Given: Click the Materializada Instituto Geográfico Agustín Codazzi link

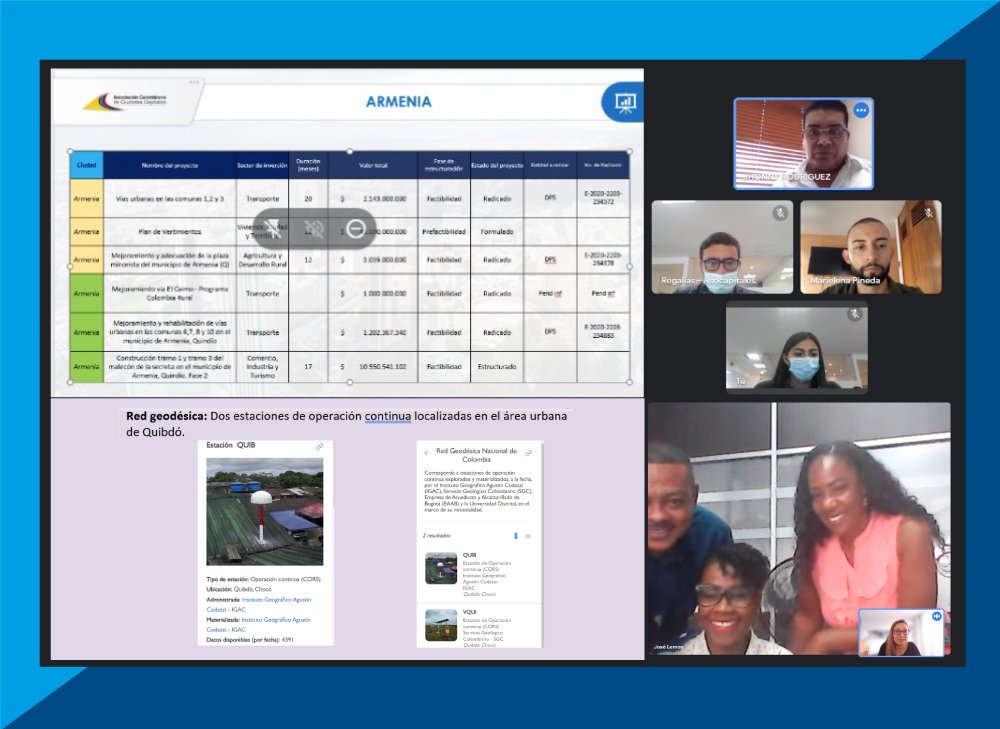Looking at the screenshot, I should (258, 624).
